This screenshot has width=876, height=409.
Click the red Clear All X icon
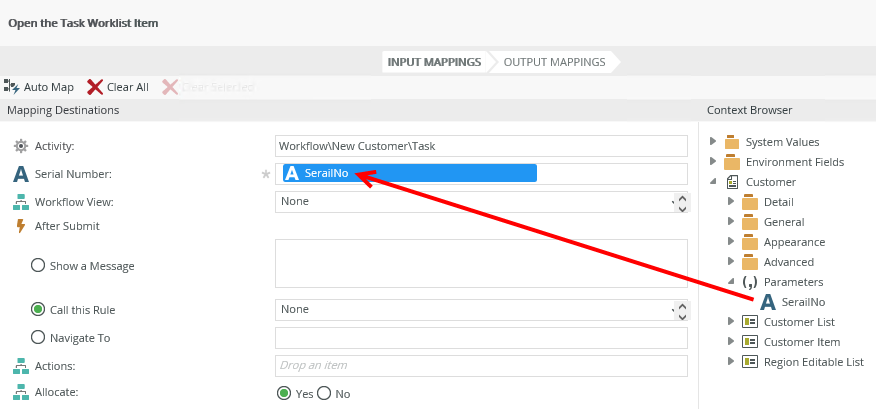coord(95,87)
